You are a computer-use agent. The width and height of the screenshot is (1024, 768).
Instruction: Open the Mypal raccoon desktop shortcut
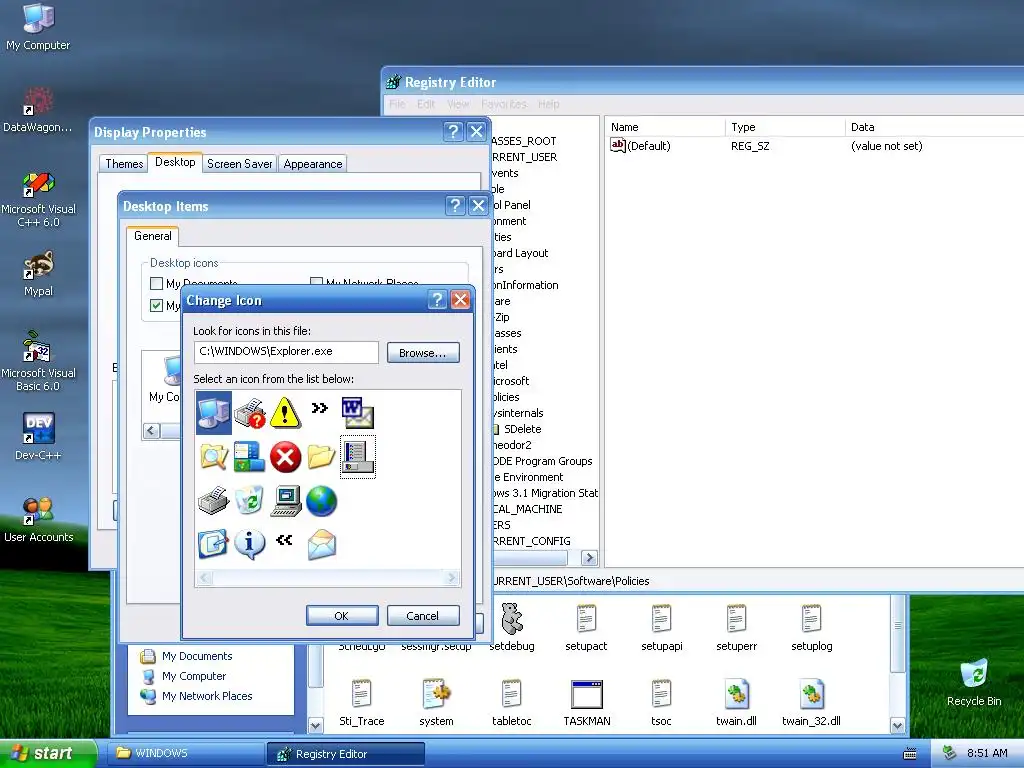coord(39,273)
